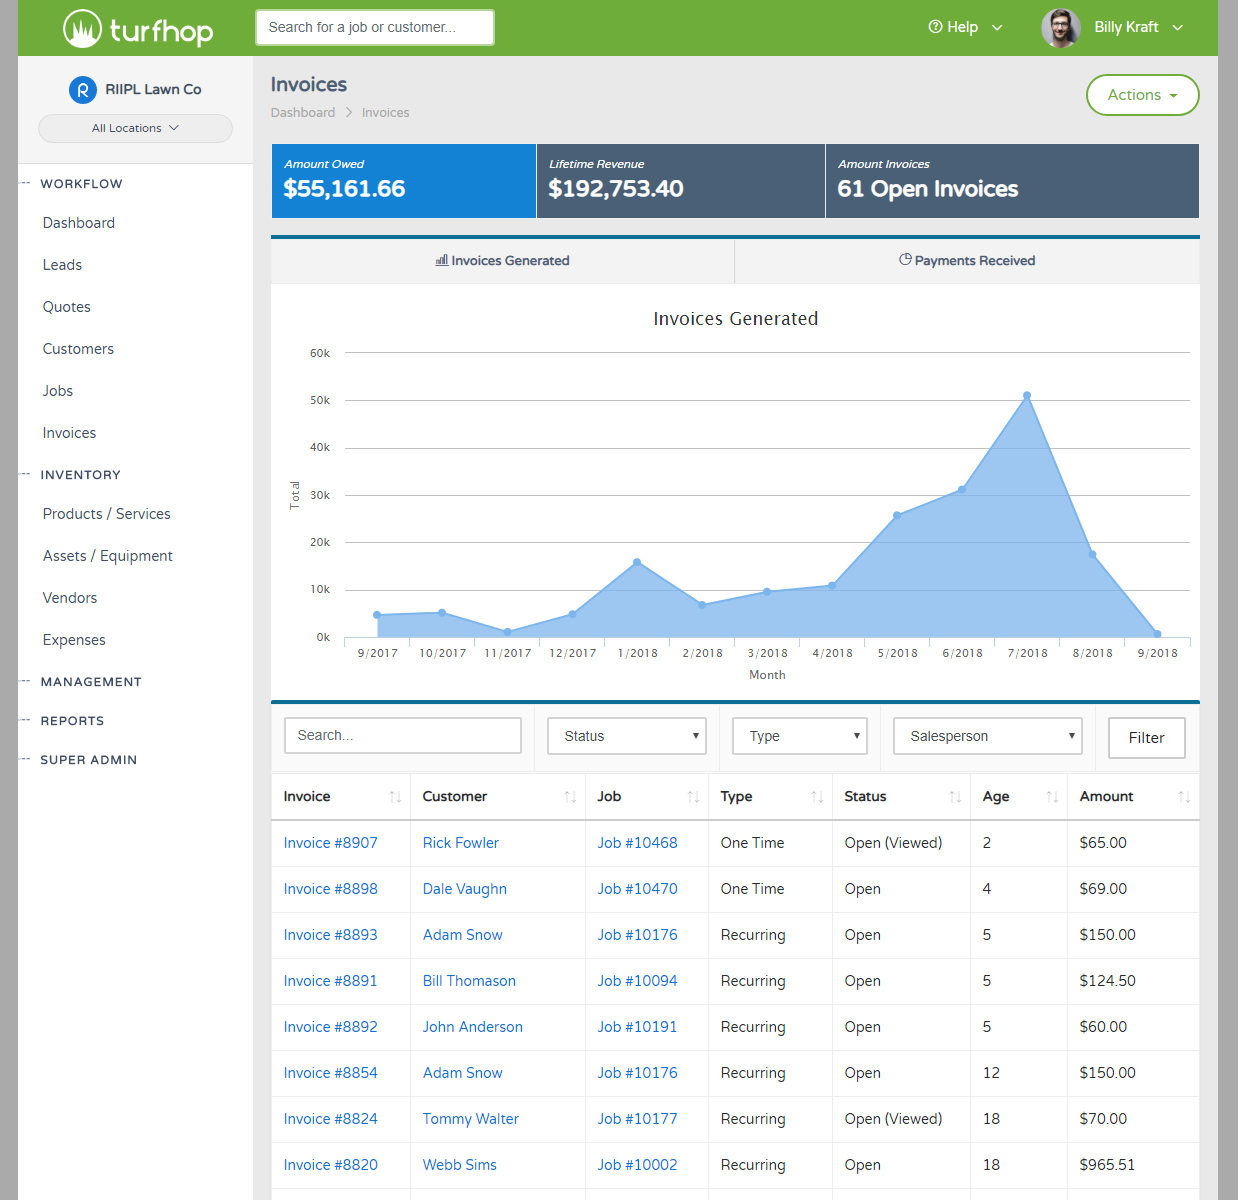The width and height of the screenshot is (1238, 1200).
Task: Click the Filter button
Action: 1146,738
